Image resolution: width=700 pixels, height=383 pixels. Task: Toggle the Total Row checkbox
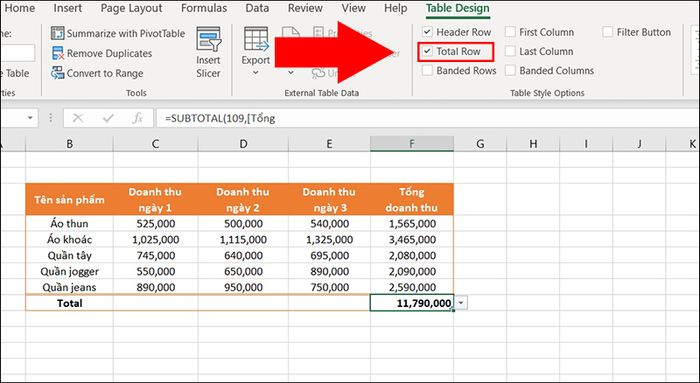pyautogui.click(x=427, y=51)
